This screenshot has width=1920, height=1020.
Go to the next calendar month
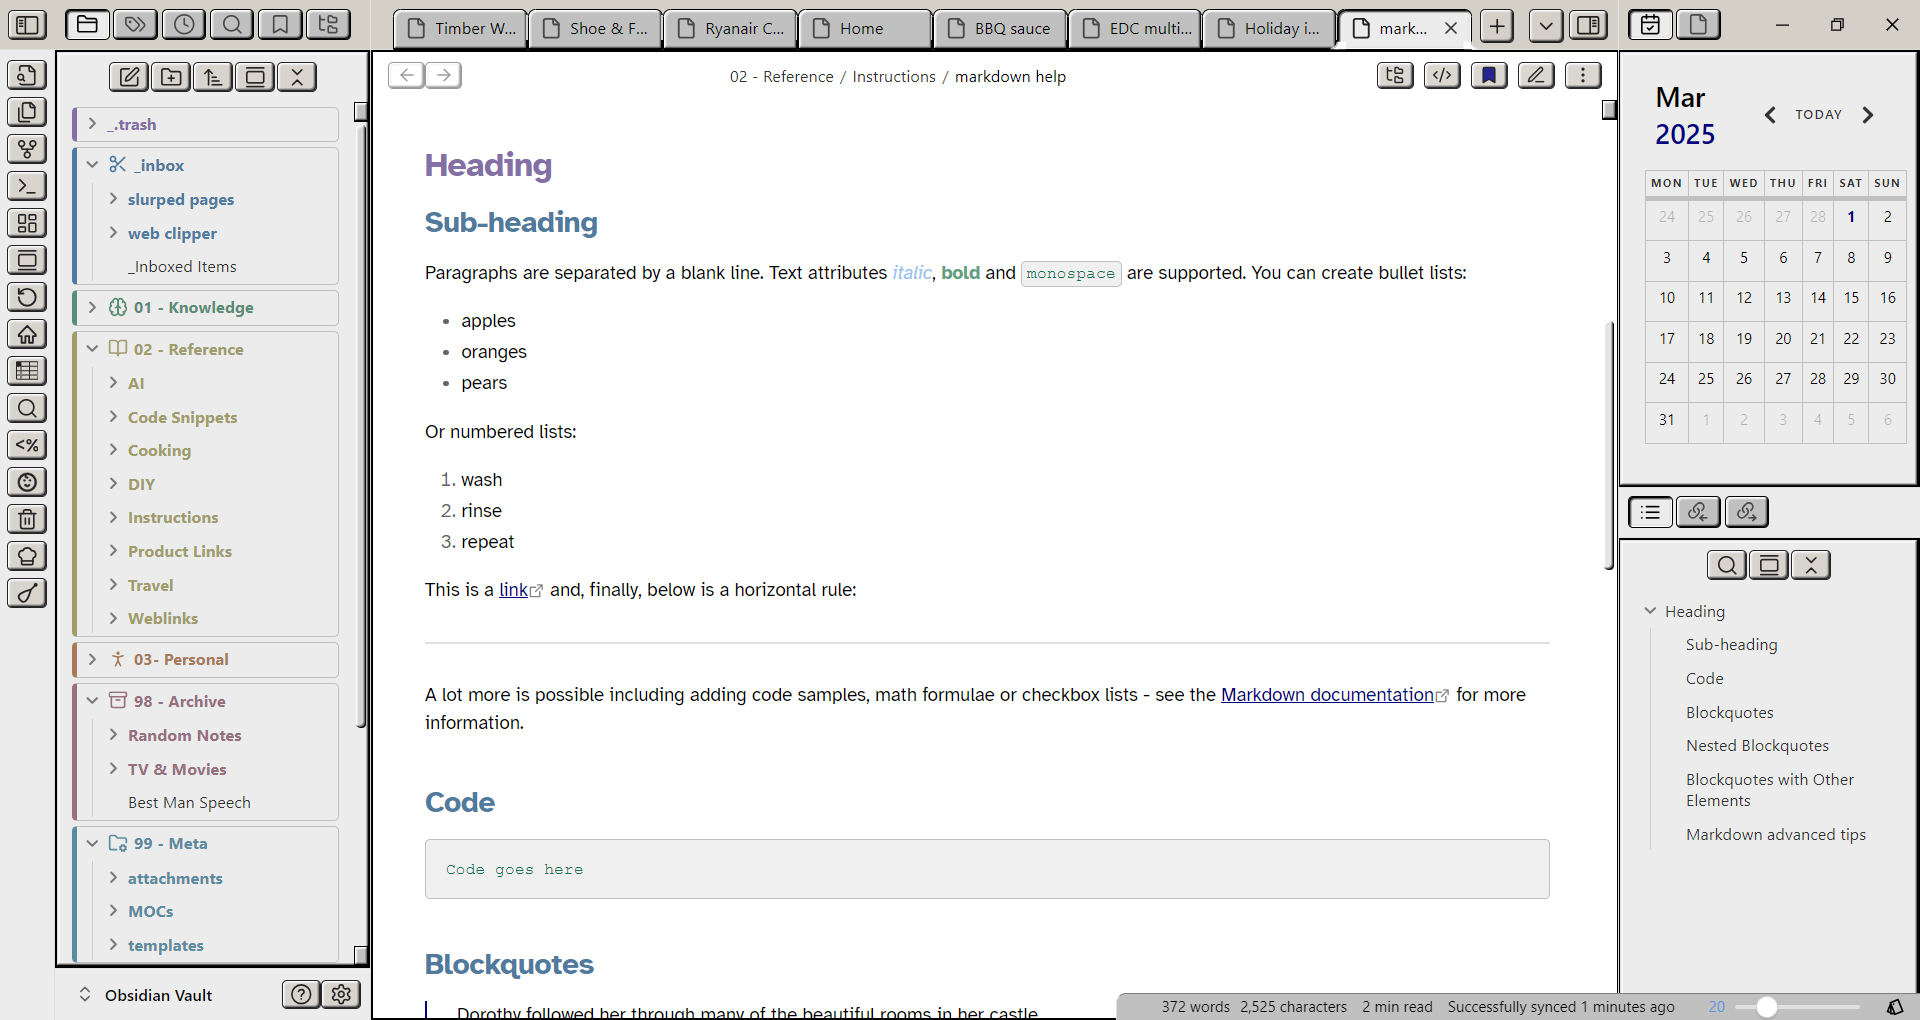tap(1867, 115)
